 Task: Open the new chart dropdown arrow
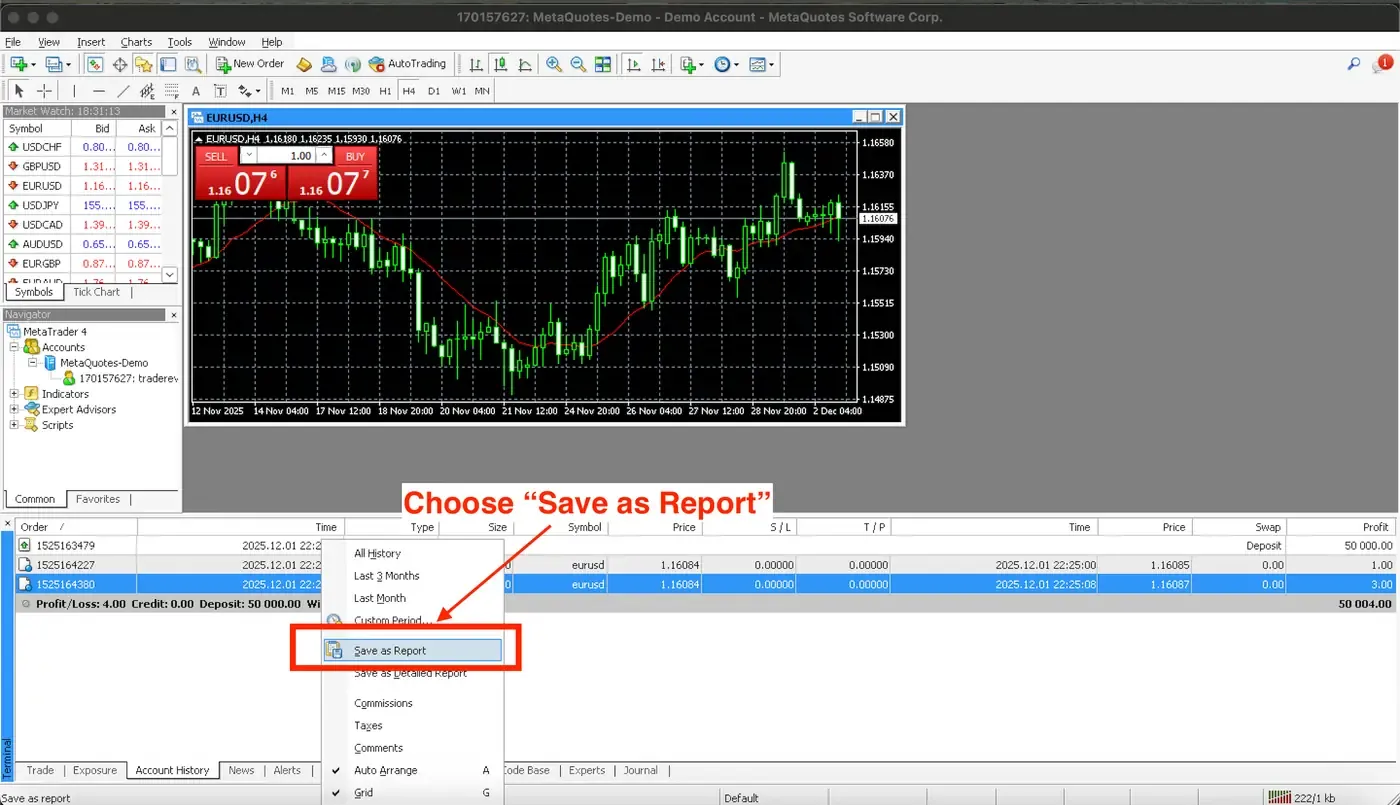(x=34, y=64)
